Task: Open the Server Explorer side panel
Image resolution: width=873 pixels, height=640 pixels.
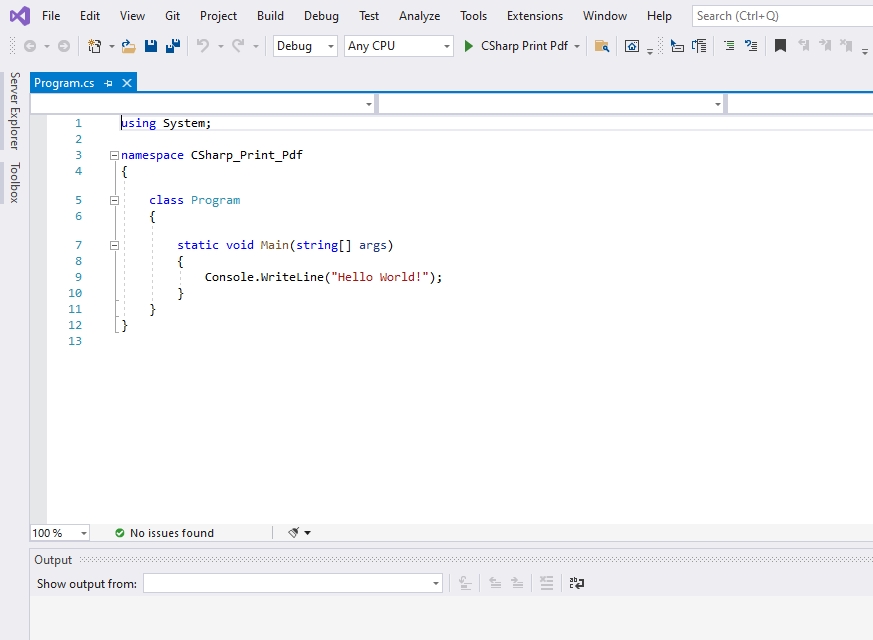Action: pyautogui.click(x=14, y=110)
